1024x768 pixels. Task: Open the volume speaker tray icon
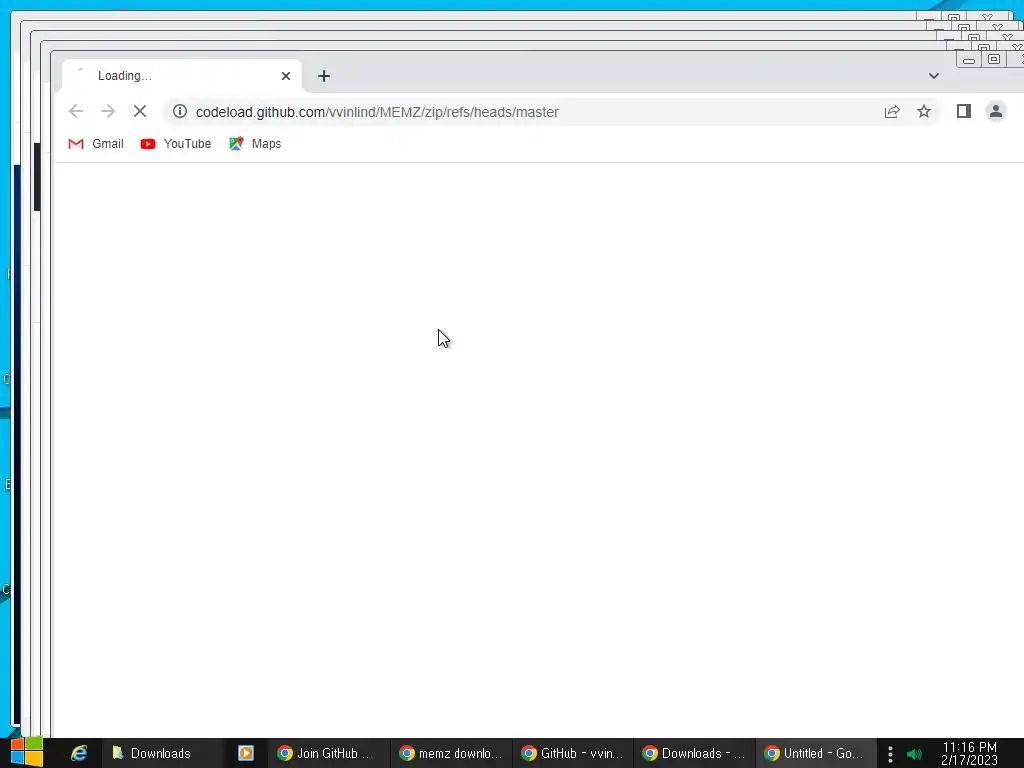(x=914, y=754)
